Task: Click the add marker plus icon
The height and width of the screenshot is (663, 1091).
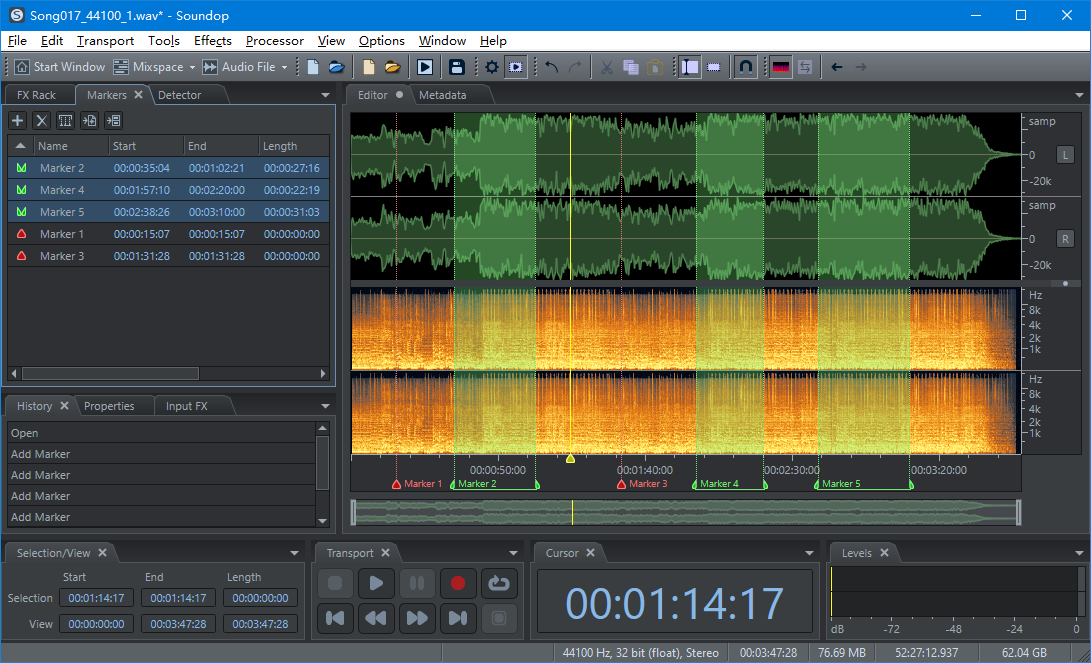Action: coord(17,120)
